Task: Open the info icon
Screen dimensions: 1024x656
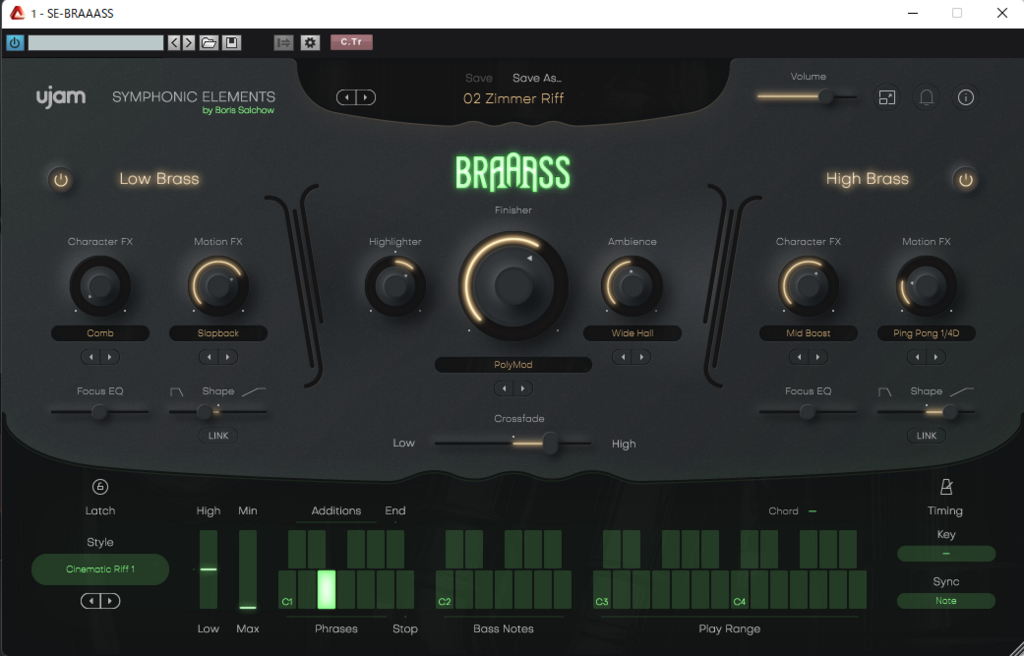Action: pyautogui.click(x=965, y=97)
